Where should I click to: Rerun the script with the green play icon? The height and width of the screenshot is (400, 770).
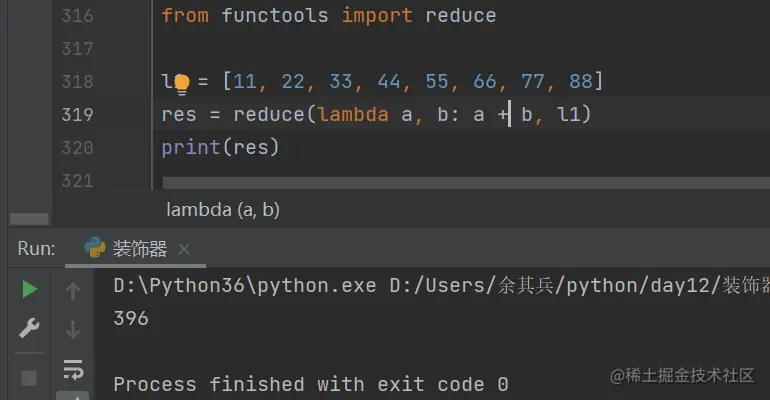coord(29,289)
